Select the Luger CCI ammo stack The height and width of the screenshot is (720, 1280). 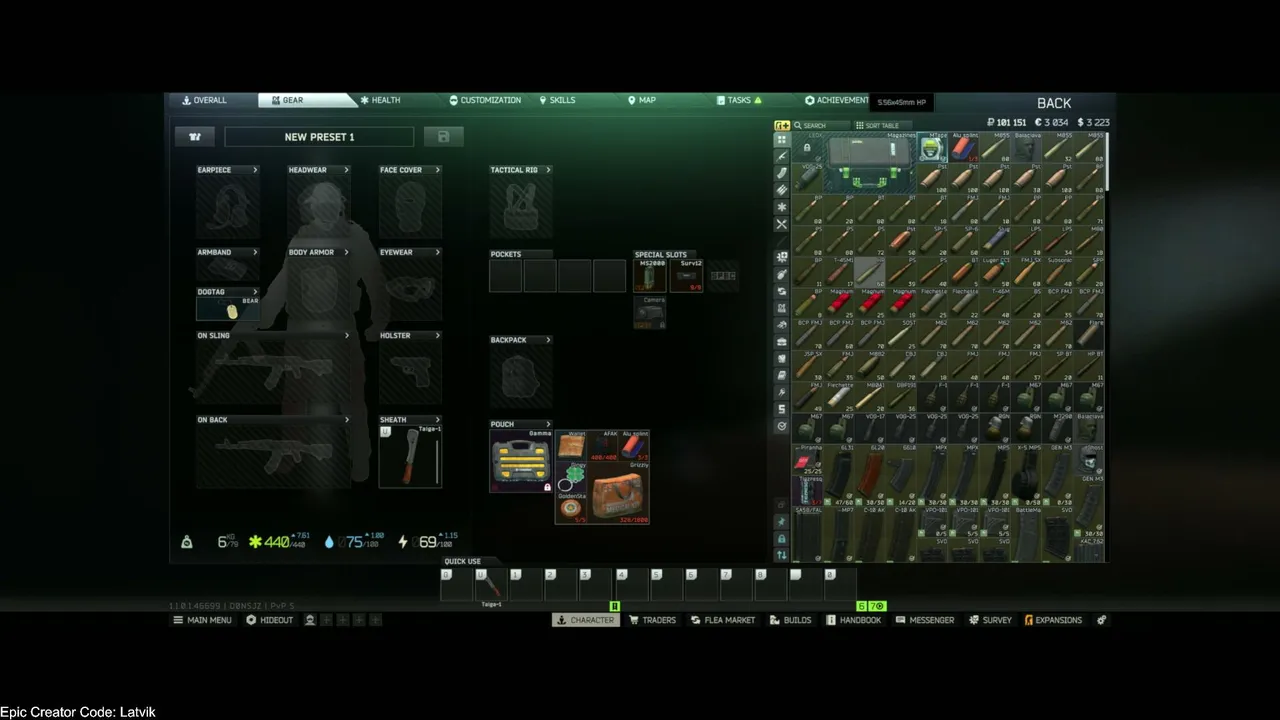pyautogui.click(x=994, y=272)
